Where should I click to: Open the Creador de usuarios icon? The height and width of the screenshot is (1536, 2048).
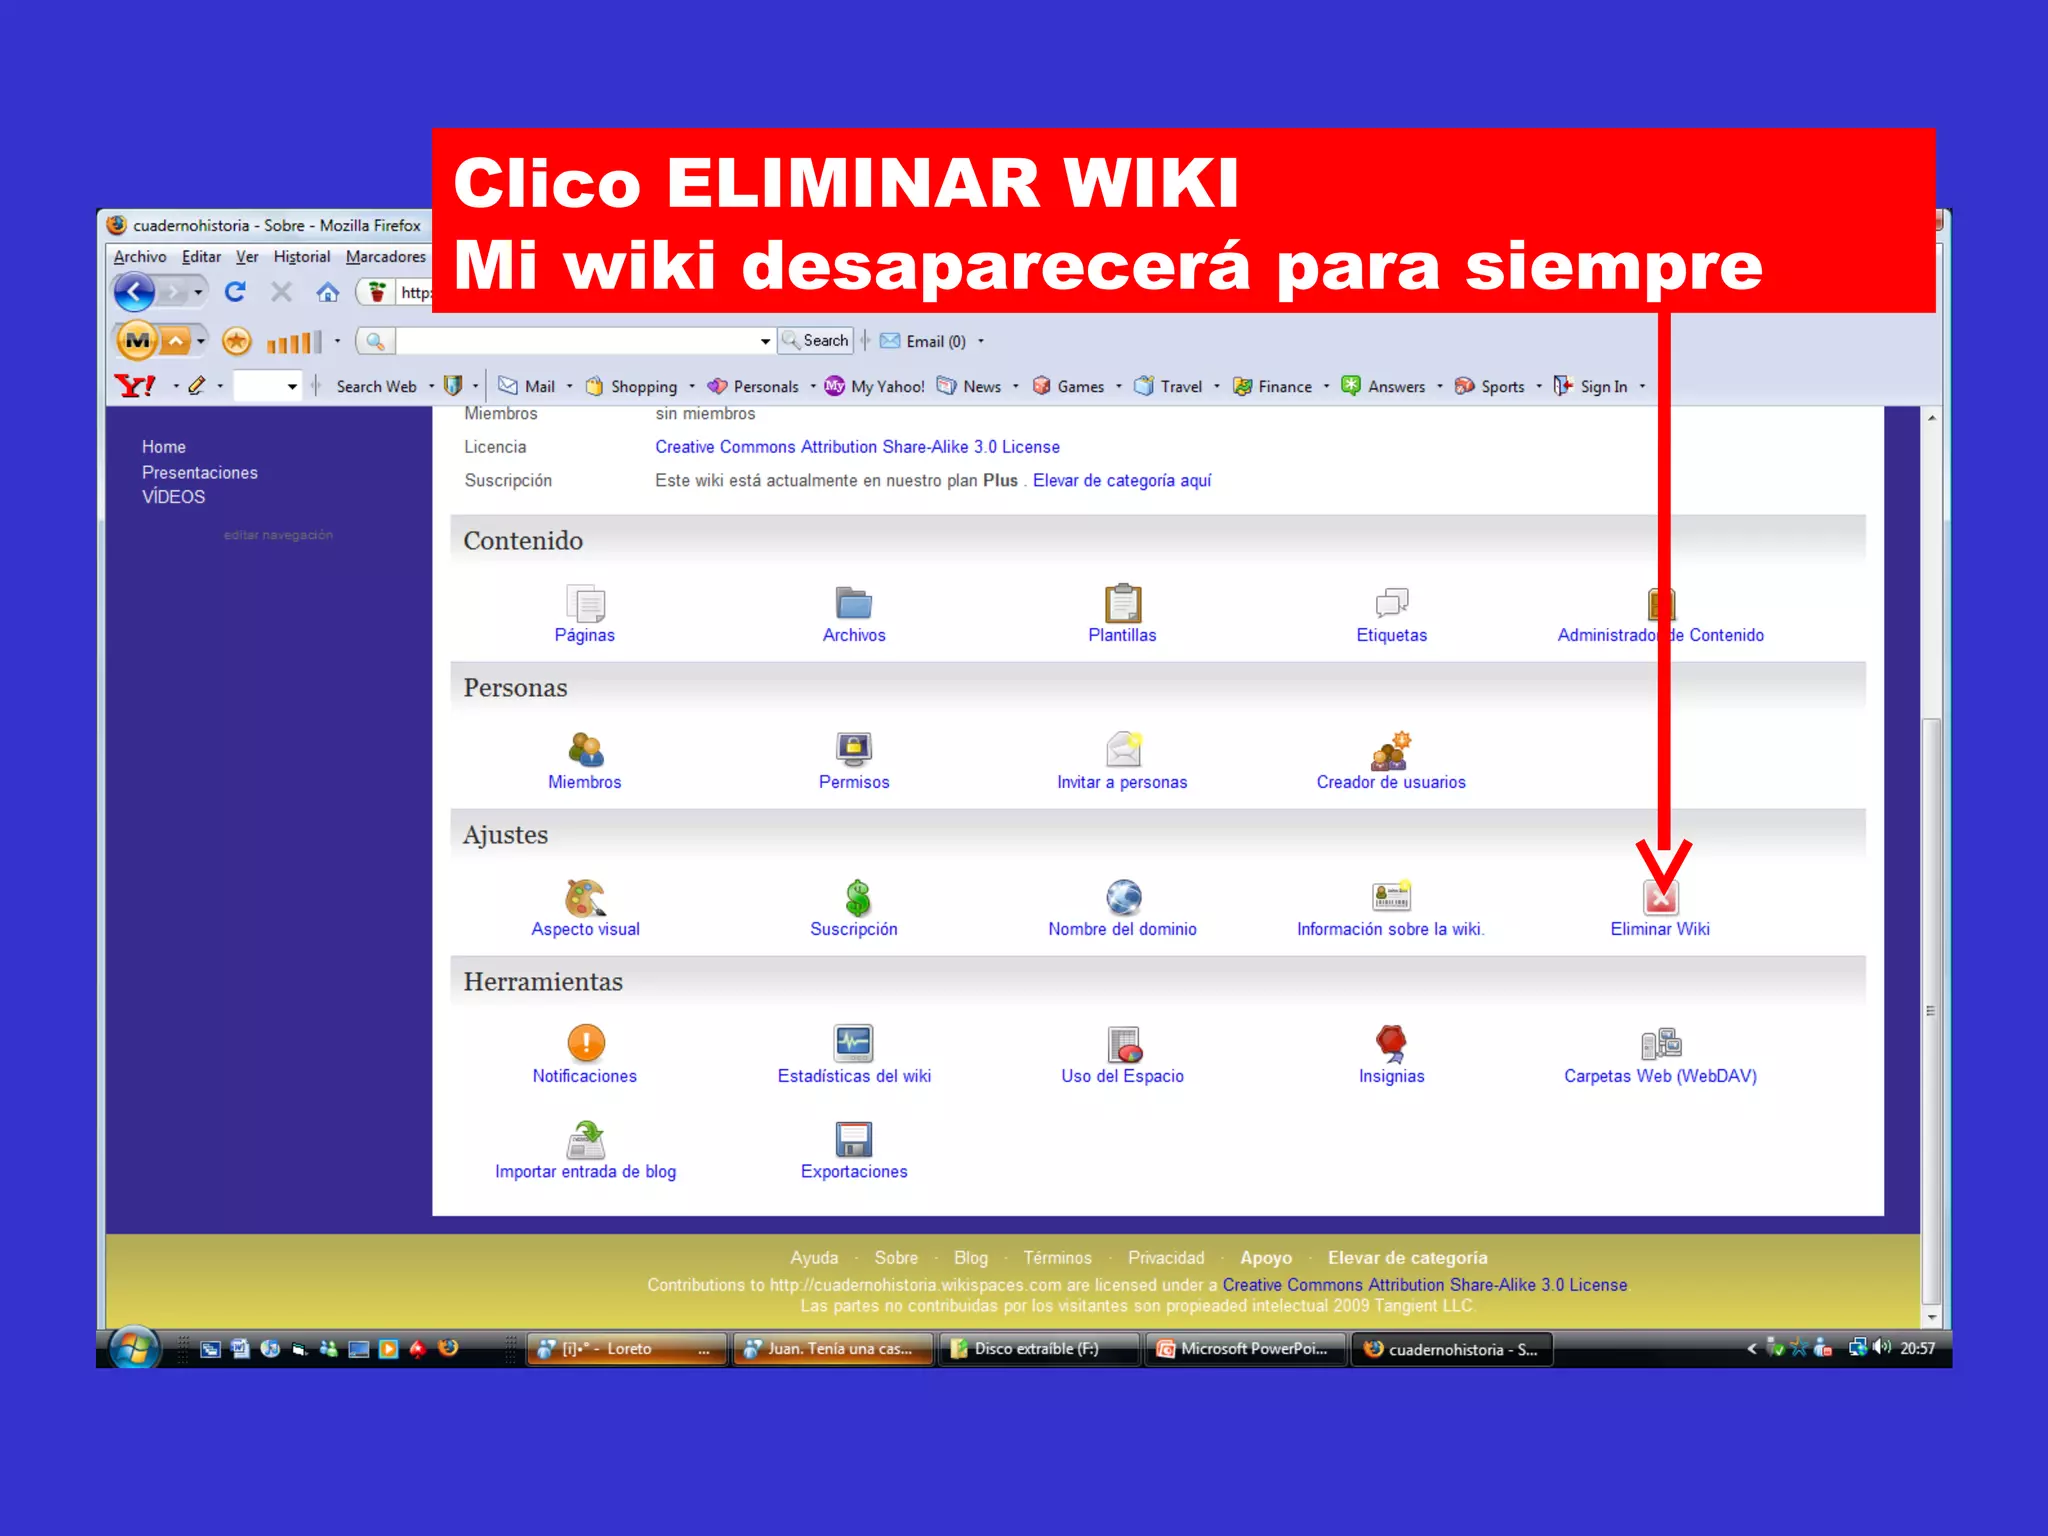pyautogui.click(x=1391, y=749)
